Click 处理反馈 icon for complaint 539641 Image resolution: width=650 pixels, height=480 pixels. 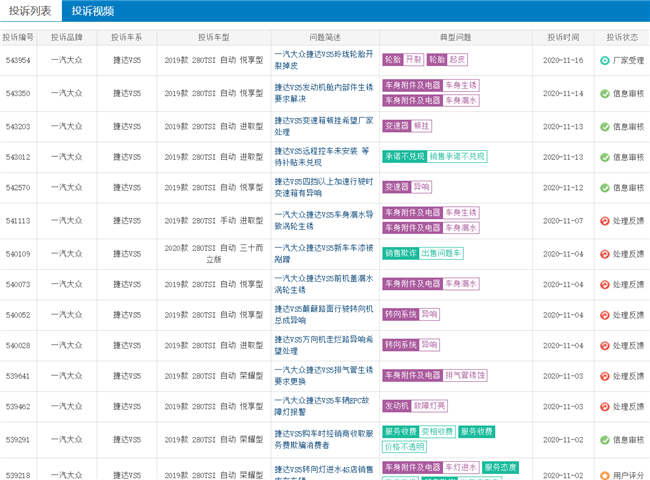pyautogui.click(x=605, y=376)
